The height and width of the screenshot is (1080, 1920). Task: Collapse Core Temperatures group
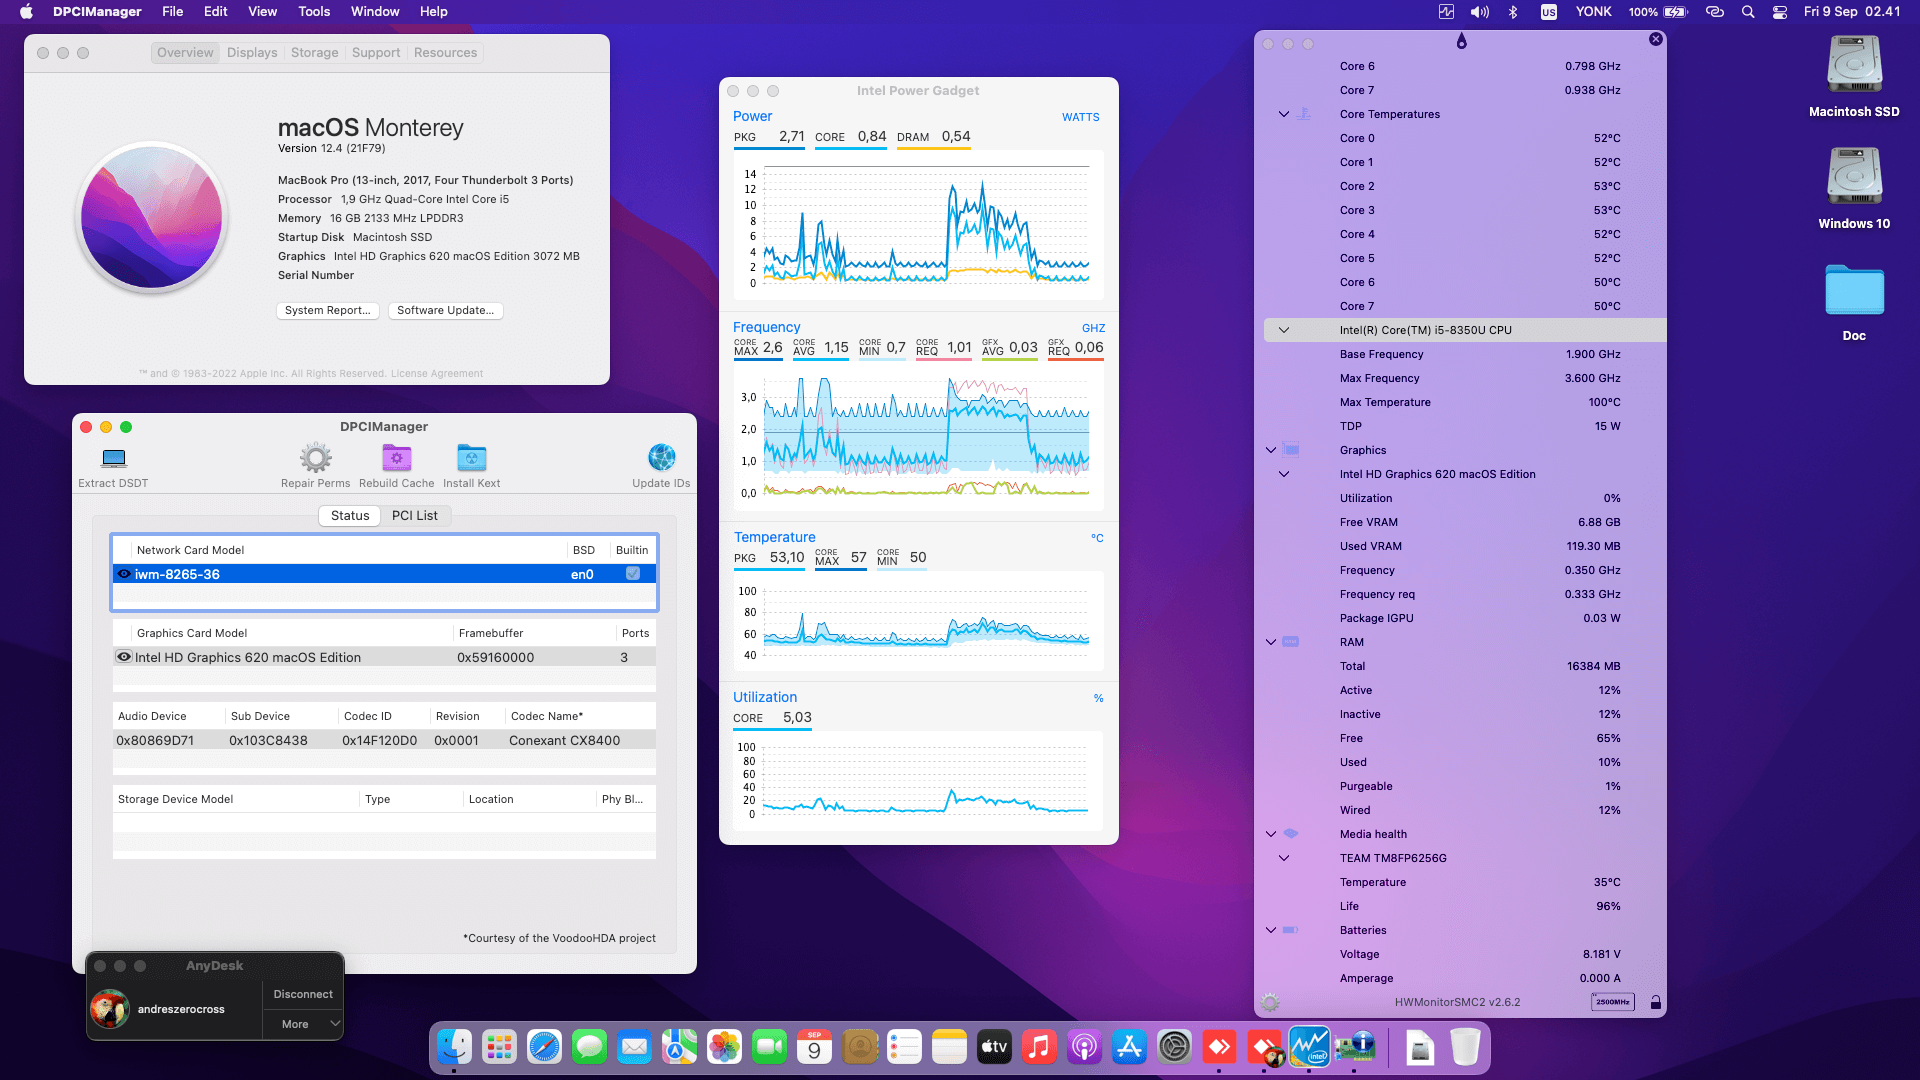[1284, 114]
